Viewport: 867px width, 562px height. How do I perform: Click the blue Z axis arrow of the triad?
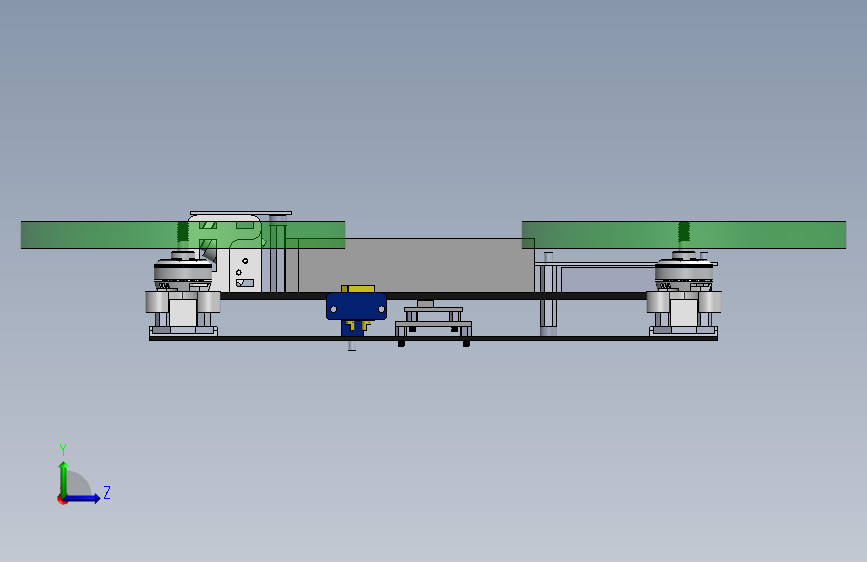tap(83, 498)
